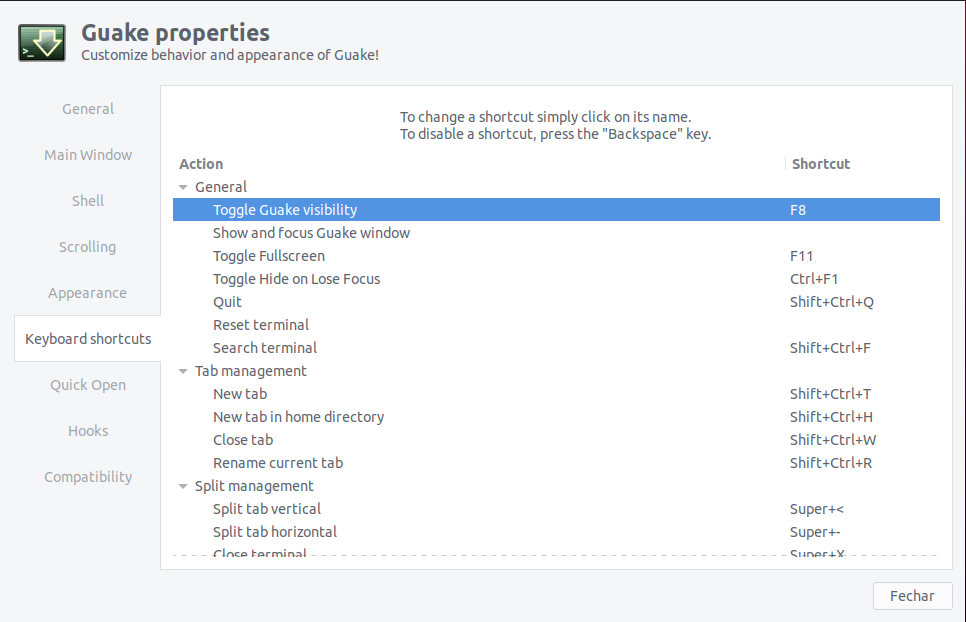Select the 'New tab in home directory' action

coord(299,417)
